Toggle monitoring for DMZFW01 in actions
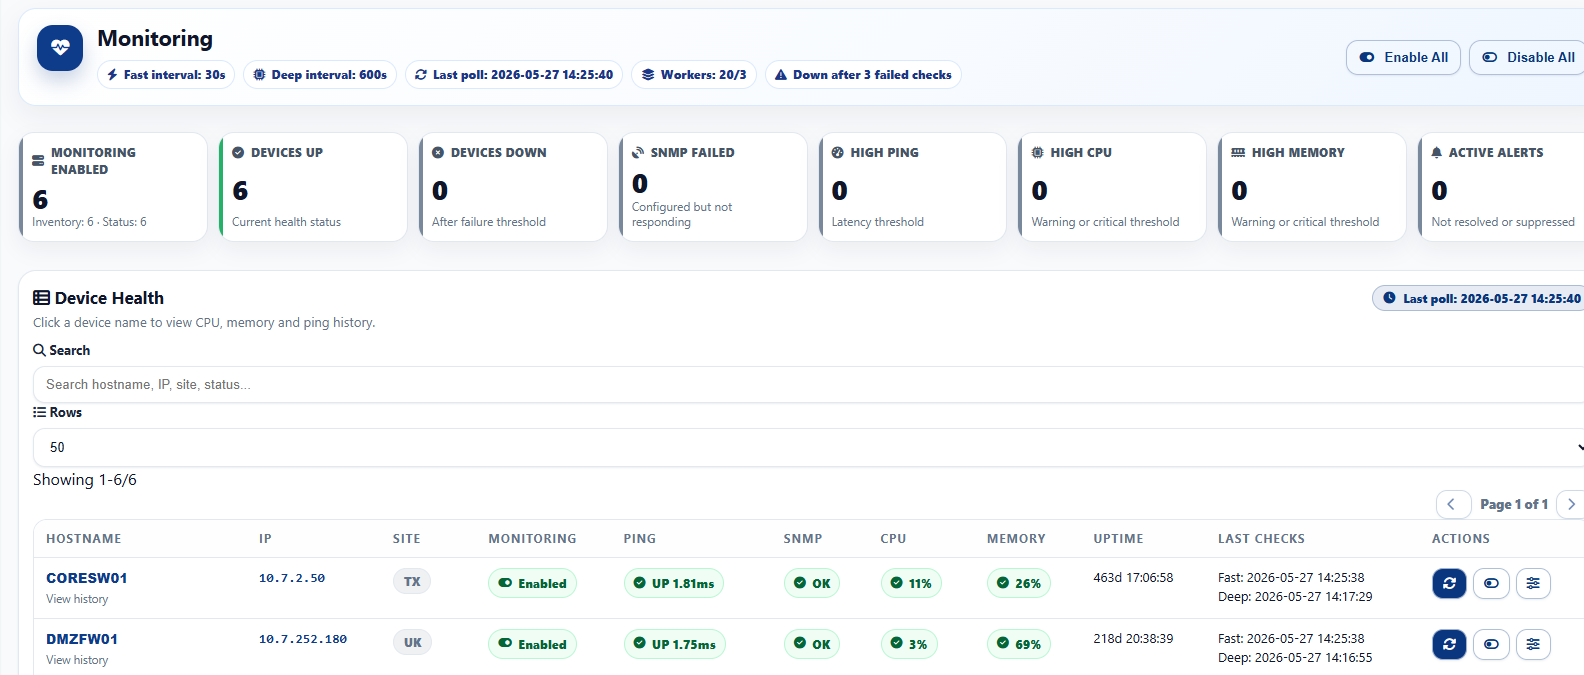Viewport: 1584px width, 675px height. tap(1491, 644)
